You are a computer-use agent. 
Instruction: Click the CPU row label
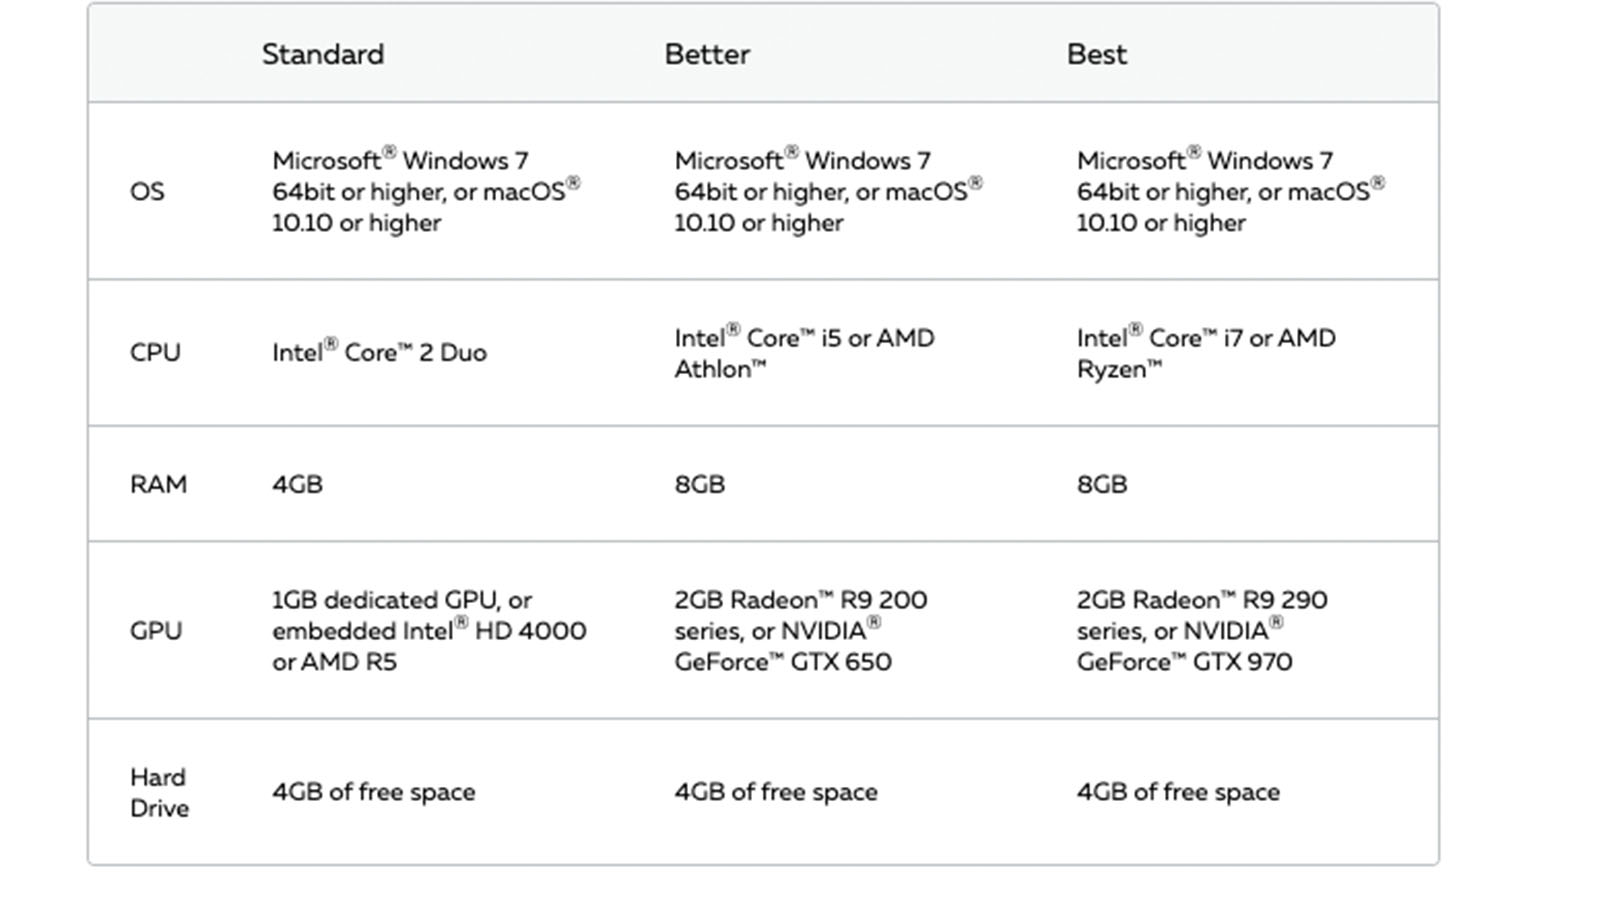[155, 353]
